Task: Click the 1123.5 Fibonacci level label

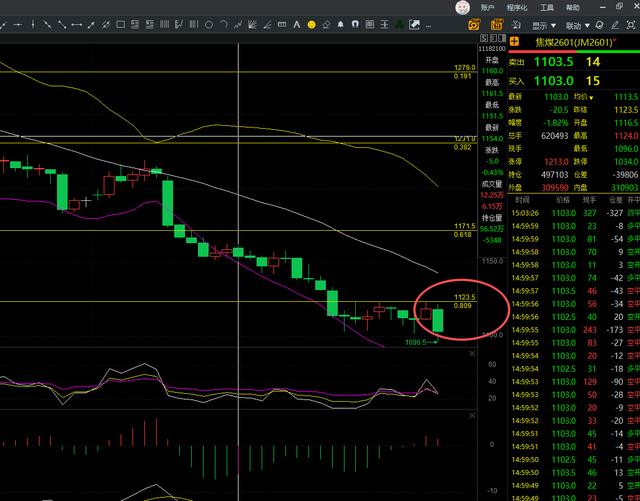Action: click(x=465, y=297)
